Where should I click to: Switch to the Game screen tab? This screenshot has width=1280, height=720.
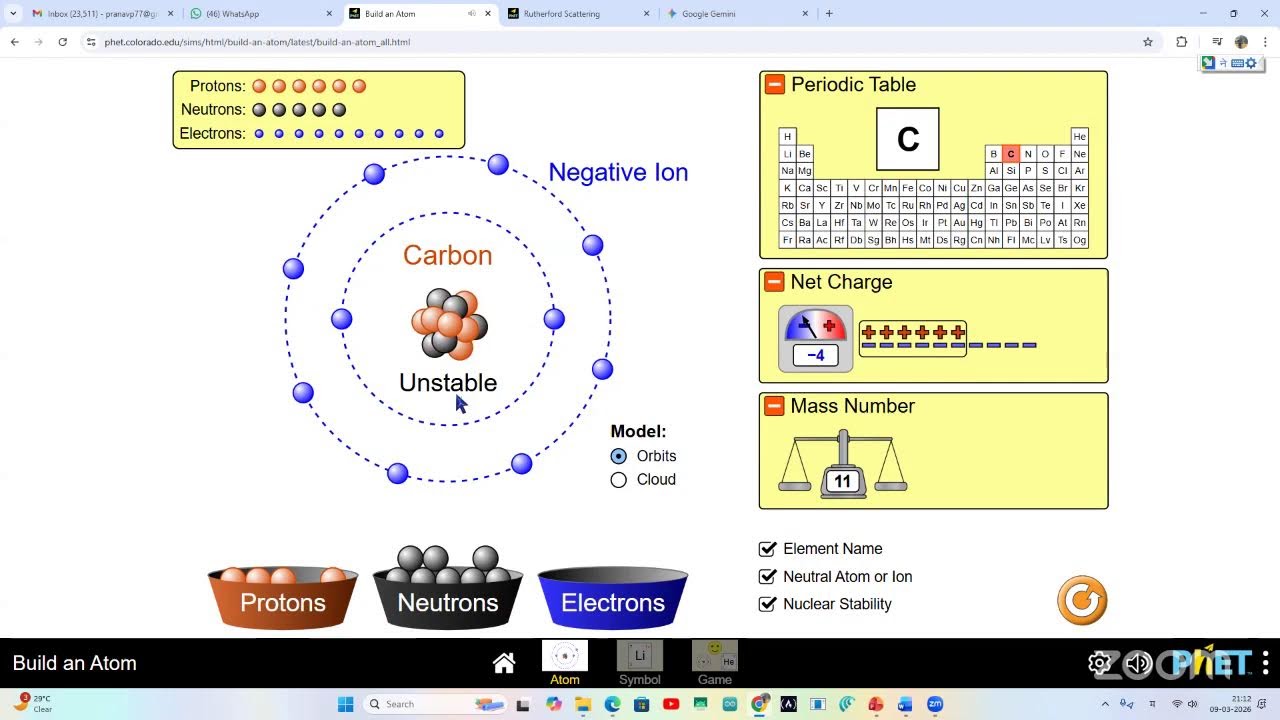click(x=715, y=663)
